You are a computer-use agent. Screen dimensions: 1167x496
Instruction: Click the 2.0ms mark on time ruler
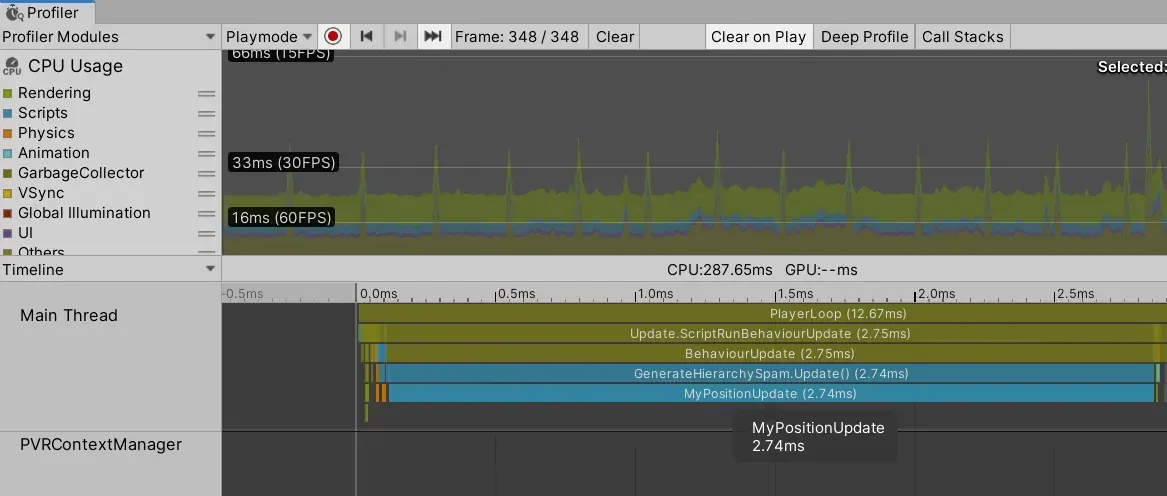pyautogui.click(x=936, y=294)
